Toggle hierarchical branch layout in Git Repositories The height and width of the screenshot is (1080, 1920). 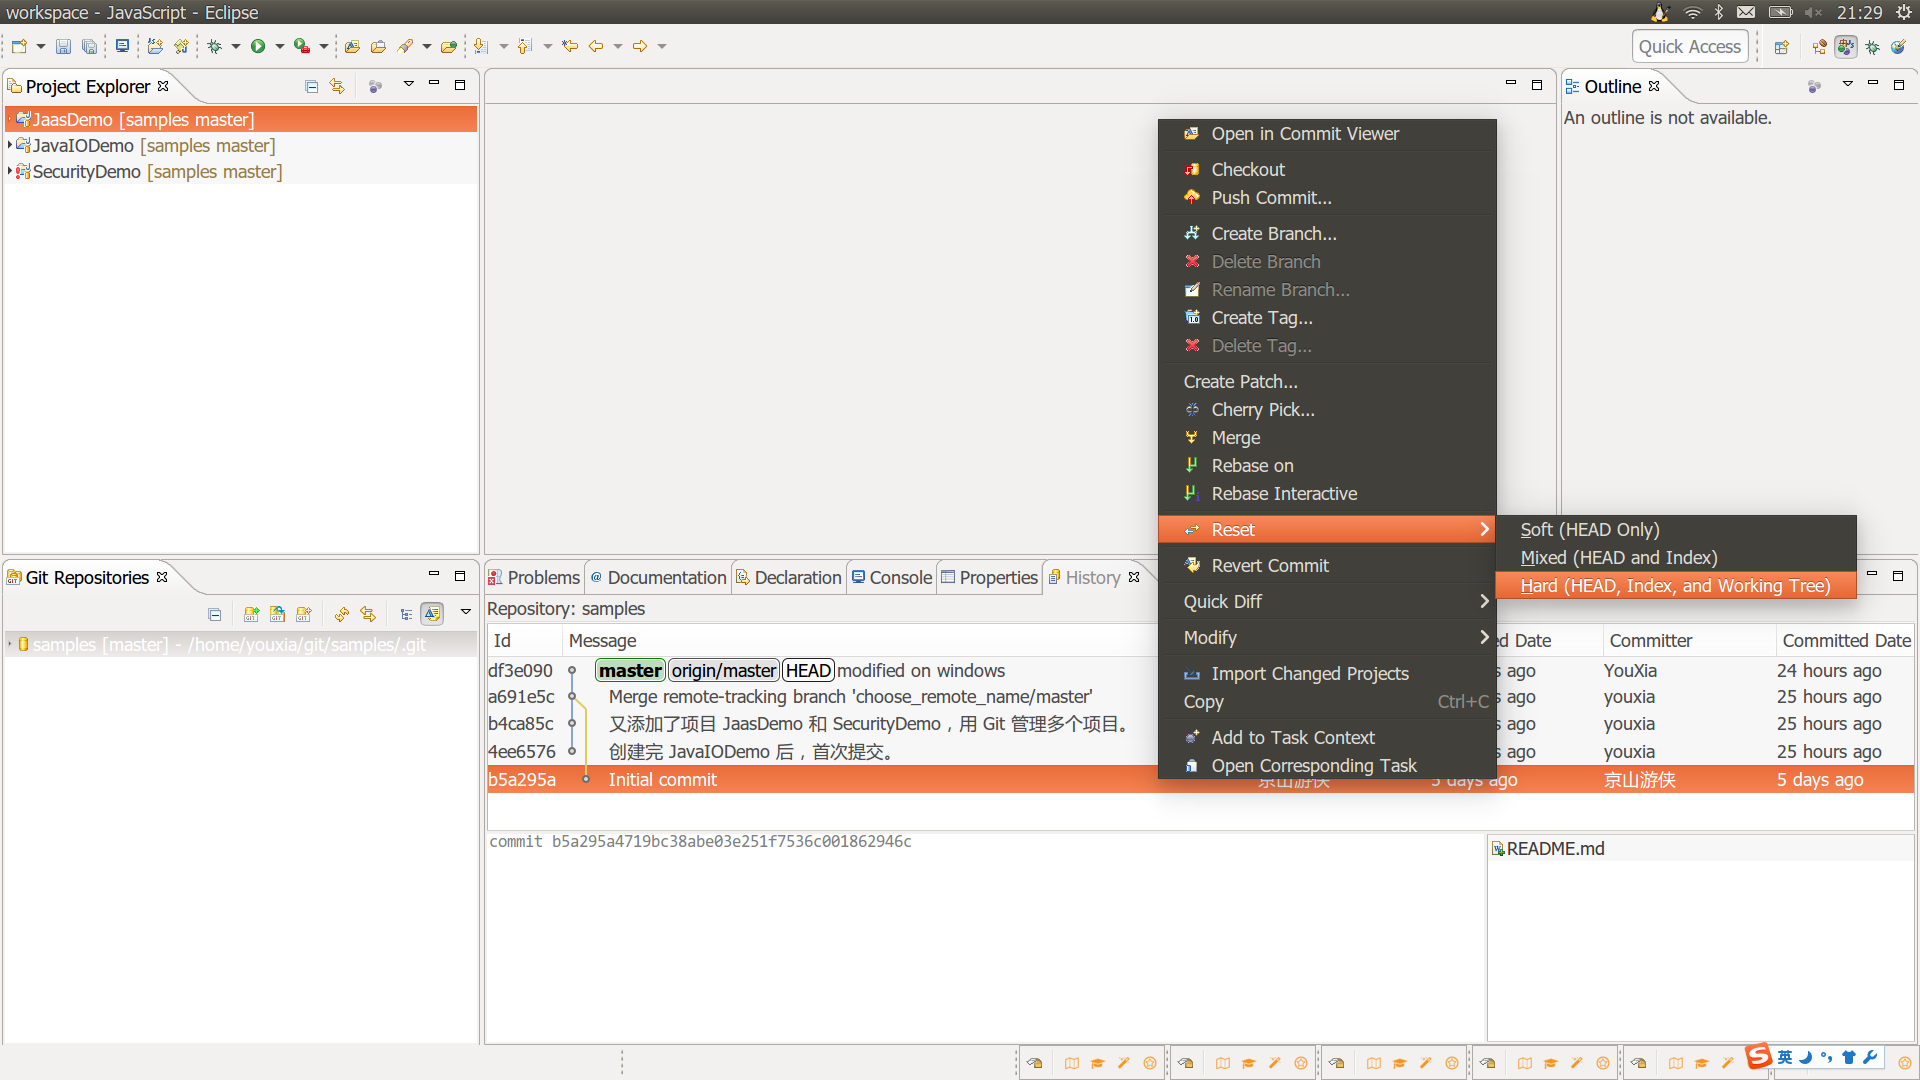(x=406, y=614)
